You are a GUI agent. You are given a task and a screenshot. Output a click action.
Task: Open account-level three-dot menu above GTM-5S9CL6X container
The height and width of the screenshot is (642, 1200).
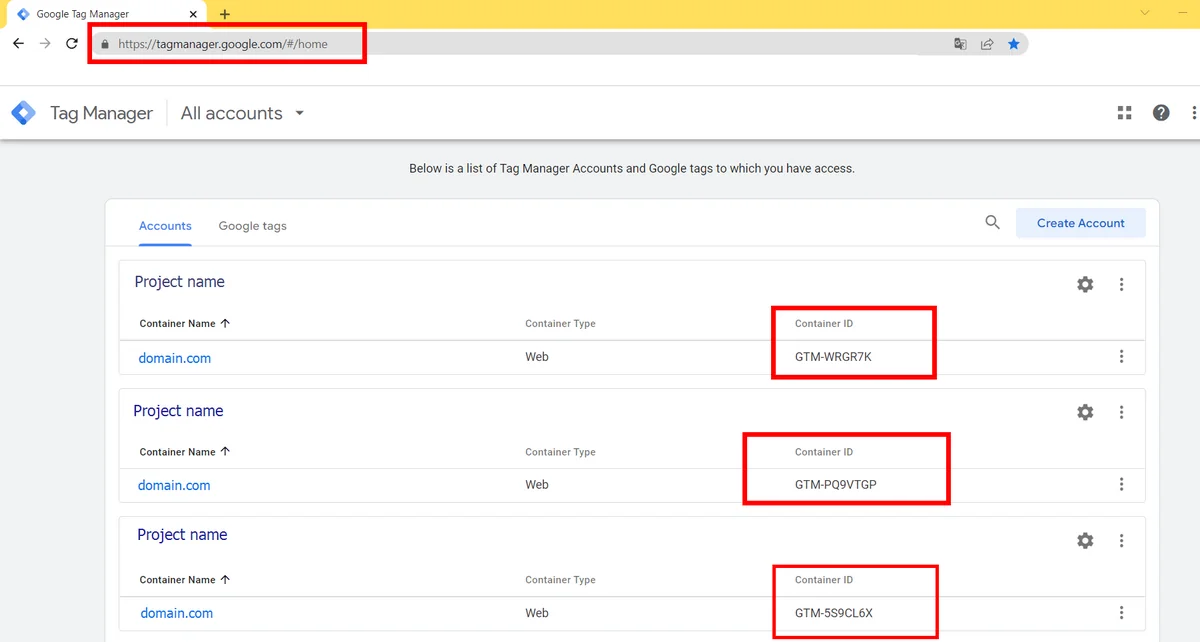pos(1121,541)
